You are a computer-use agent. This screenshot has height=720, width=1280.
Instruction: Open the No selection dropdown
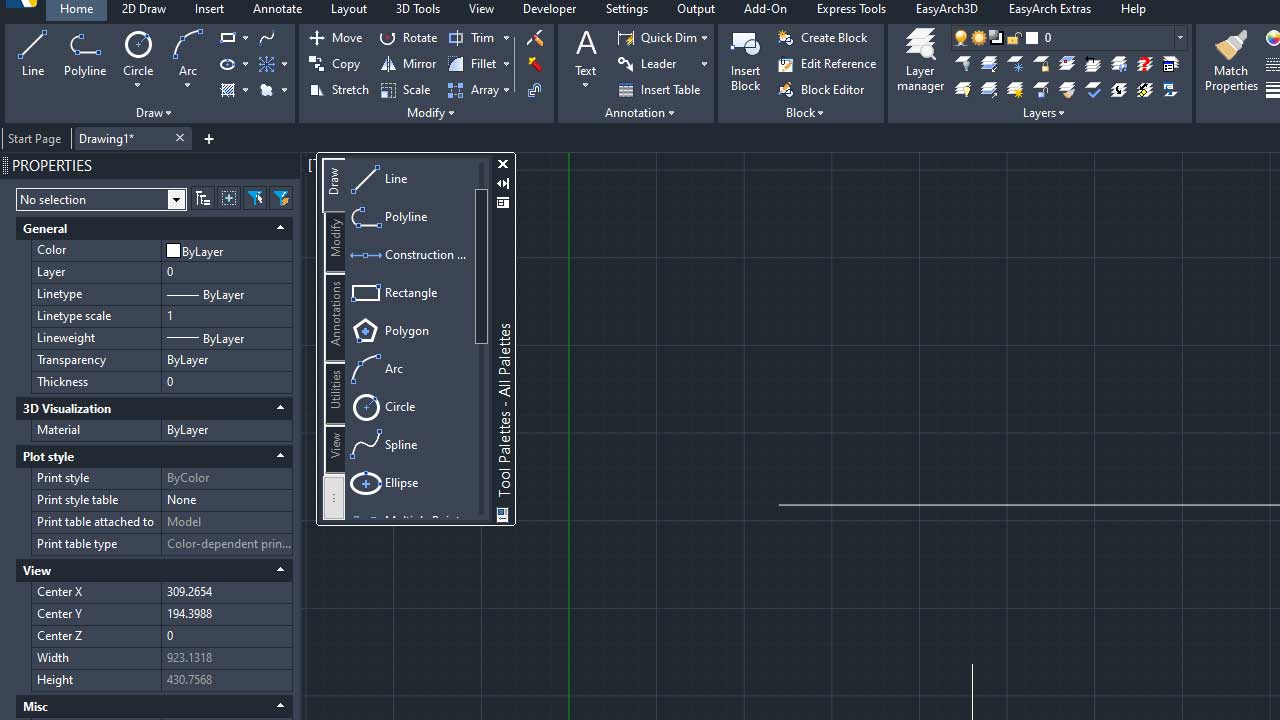tap(176, 200)
